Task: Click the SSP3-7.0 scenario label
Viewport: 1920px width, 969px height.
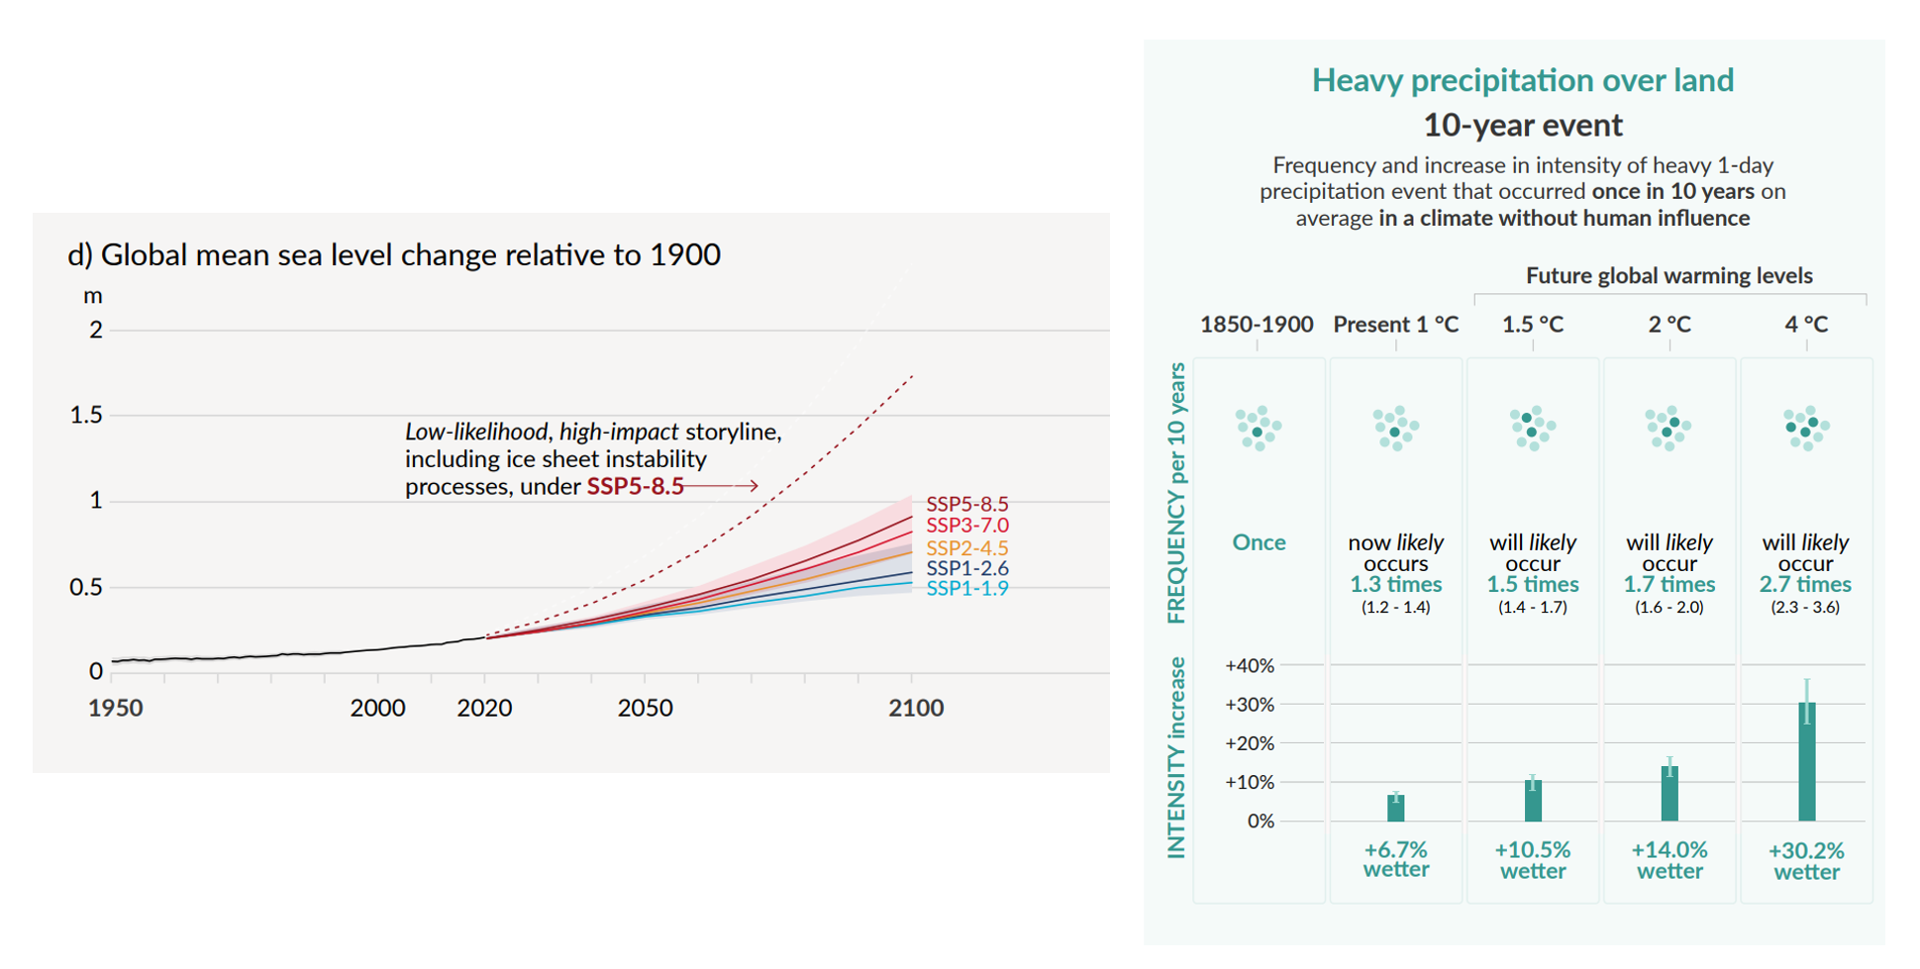Action: pyautogui.click(x=966, y=525)
